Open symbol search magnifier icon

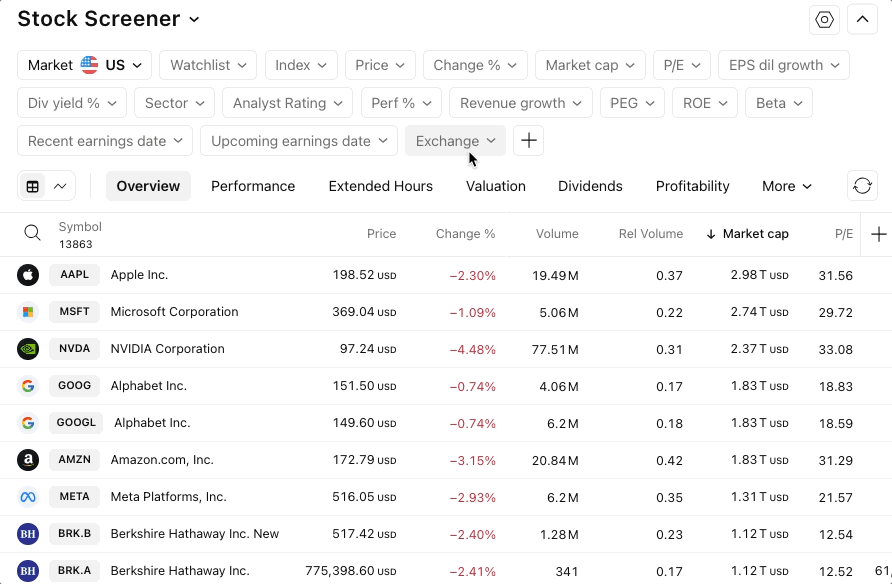(x=32, y=233)
